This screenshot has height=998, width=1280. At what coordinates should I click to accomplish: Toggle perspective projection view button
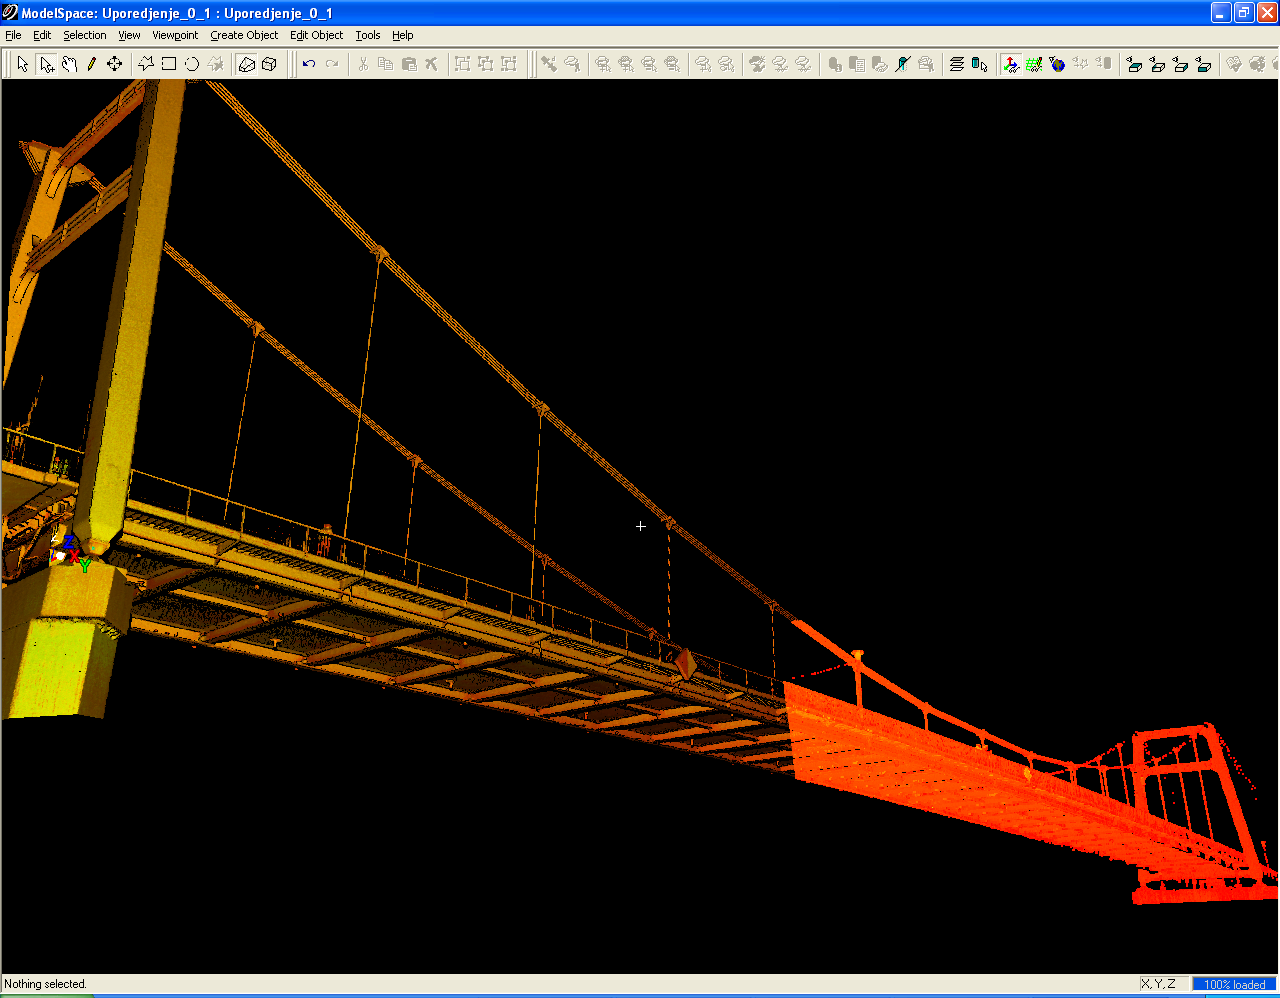coord(247,64)
